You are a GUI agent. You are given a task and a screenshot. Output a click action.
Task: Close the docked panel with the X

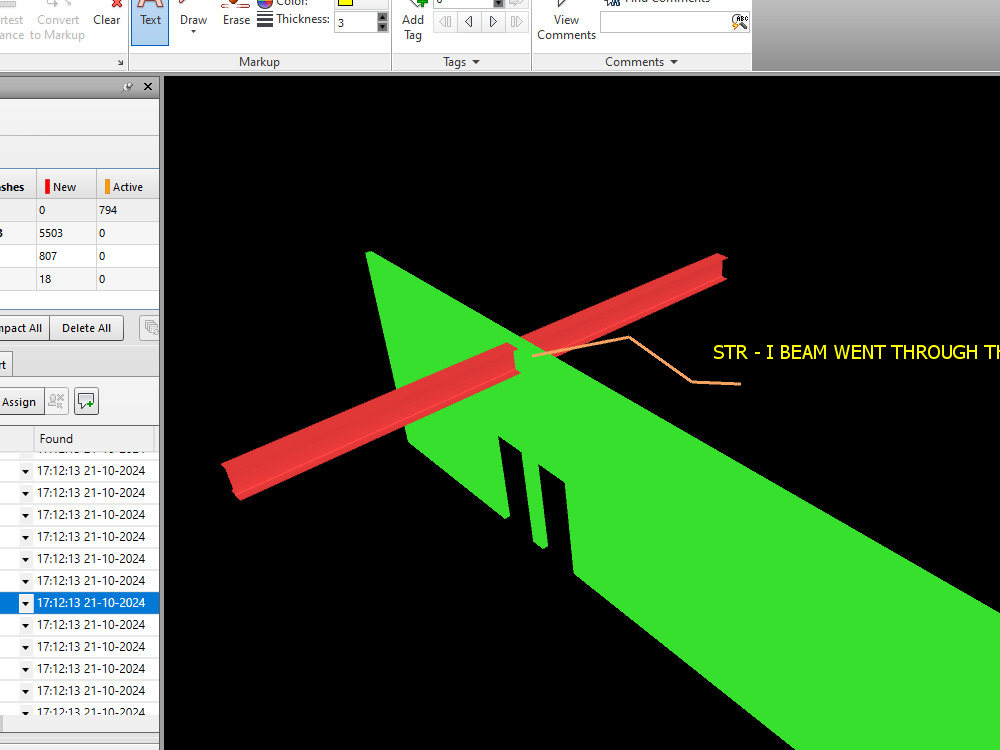148,87
